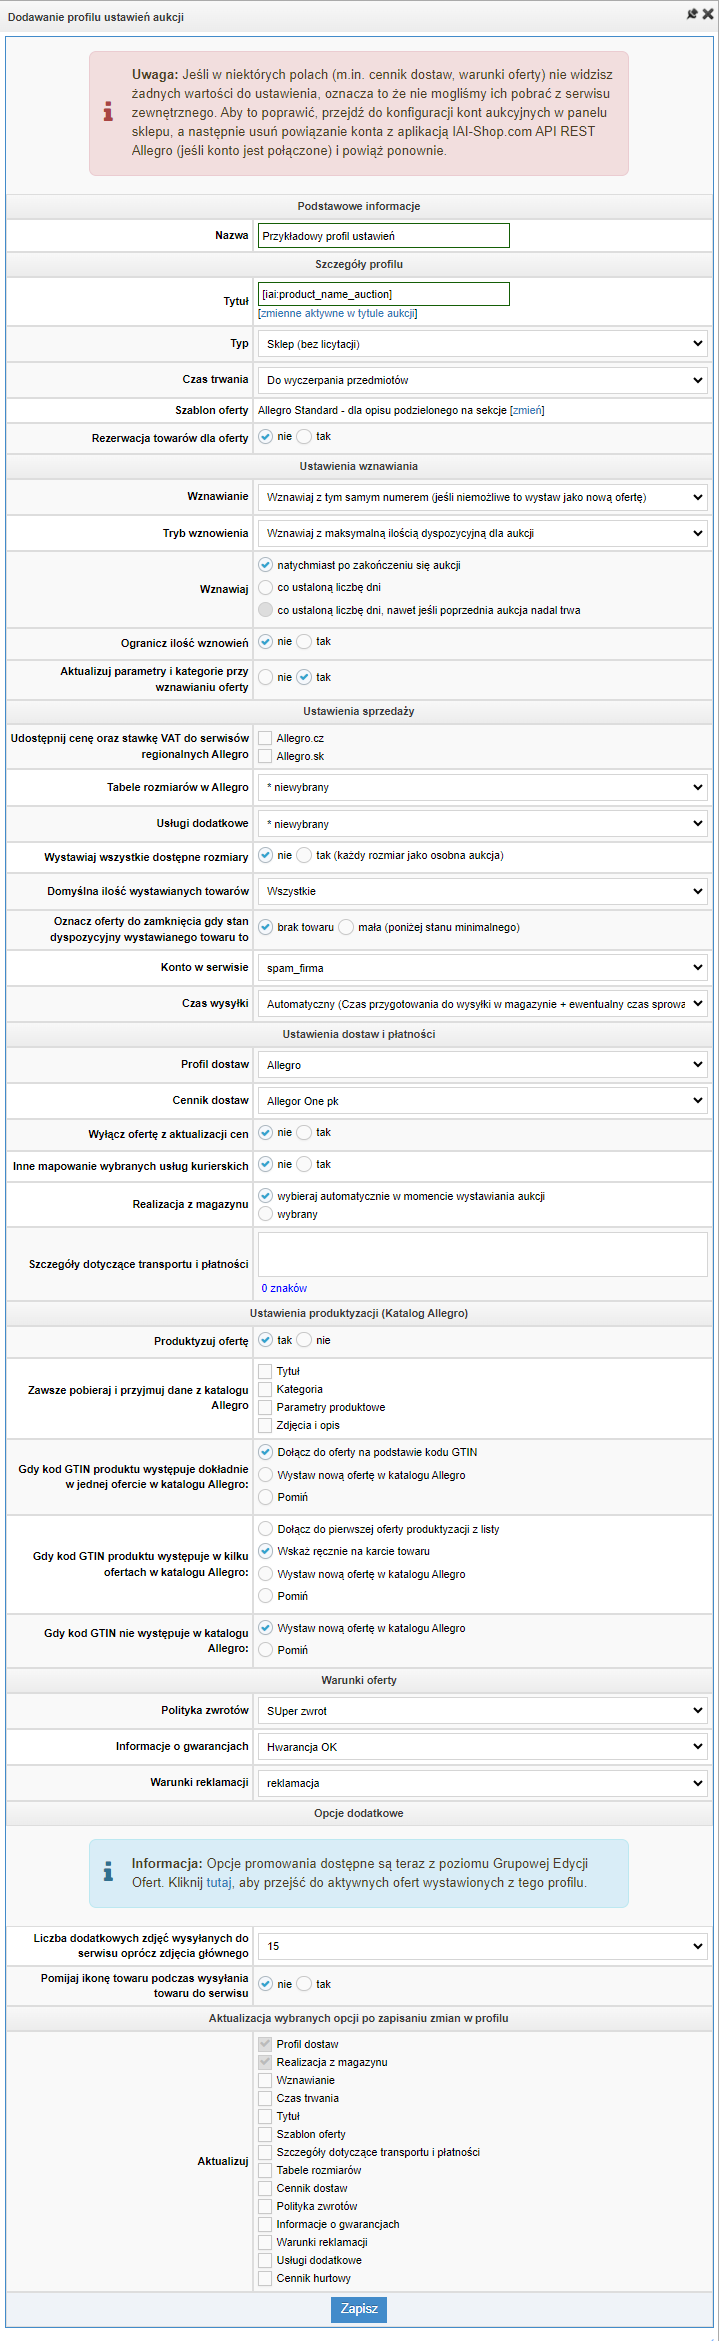
Task: Open the Polityka zwrotów dropdown
Action: point(483,1711)
